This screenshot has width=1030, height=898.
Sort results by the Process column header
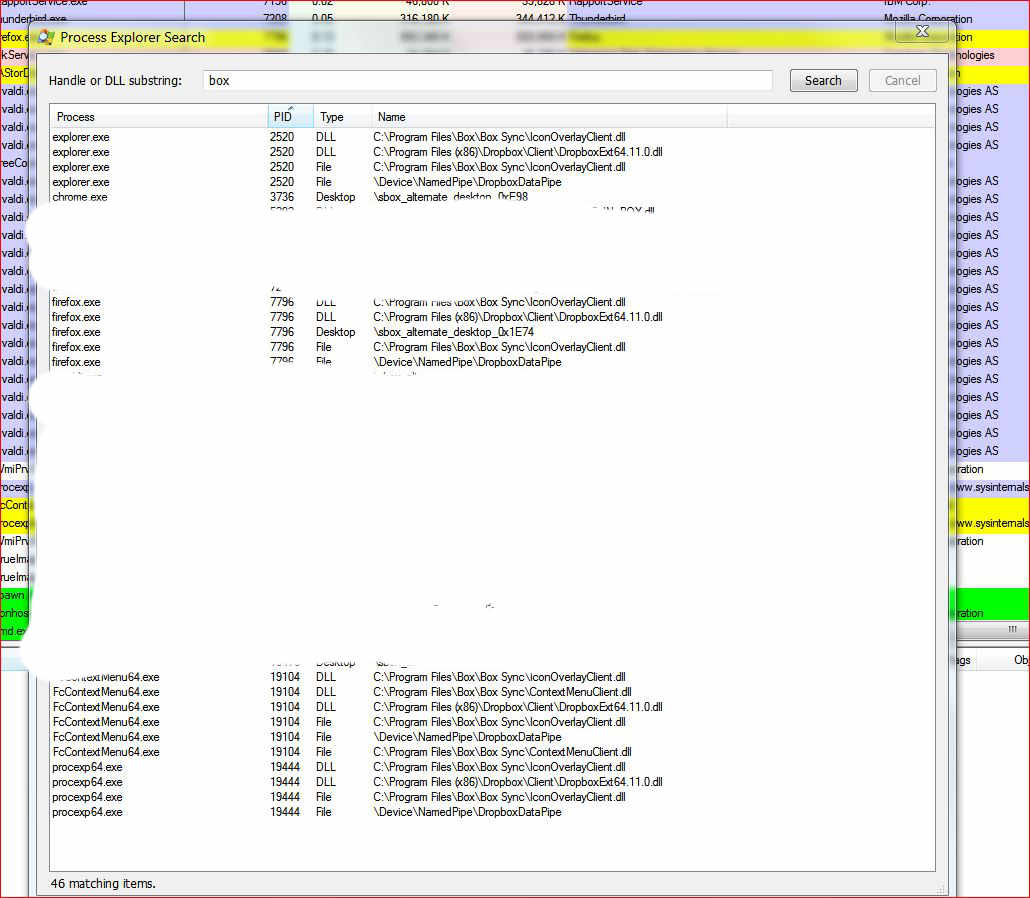coord(159,116)
